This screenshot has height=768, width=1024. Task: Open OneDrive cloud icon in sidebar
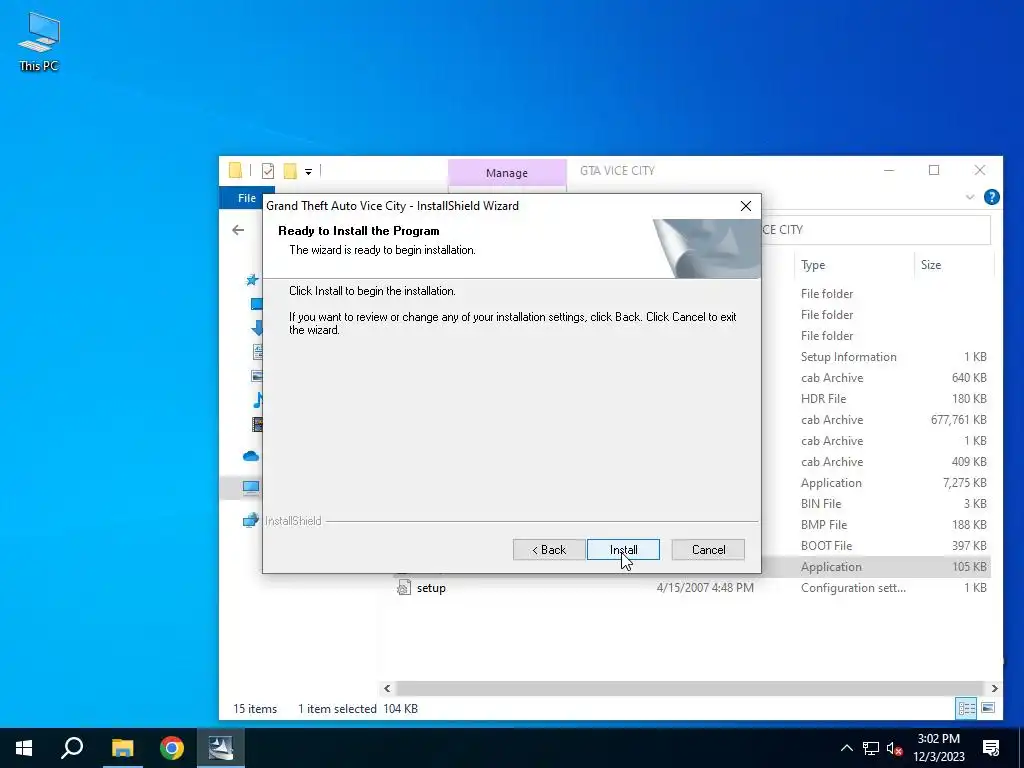click(x=251, y=456)
